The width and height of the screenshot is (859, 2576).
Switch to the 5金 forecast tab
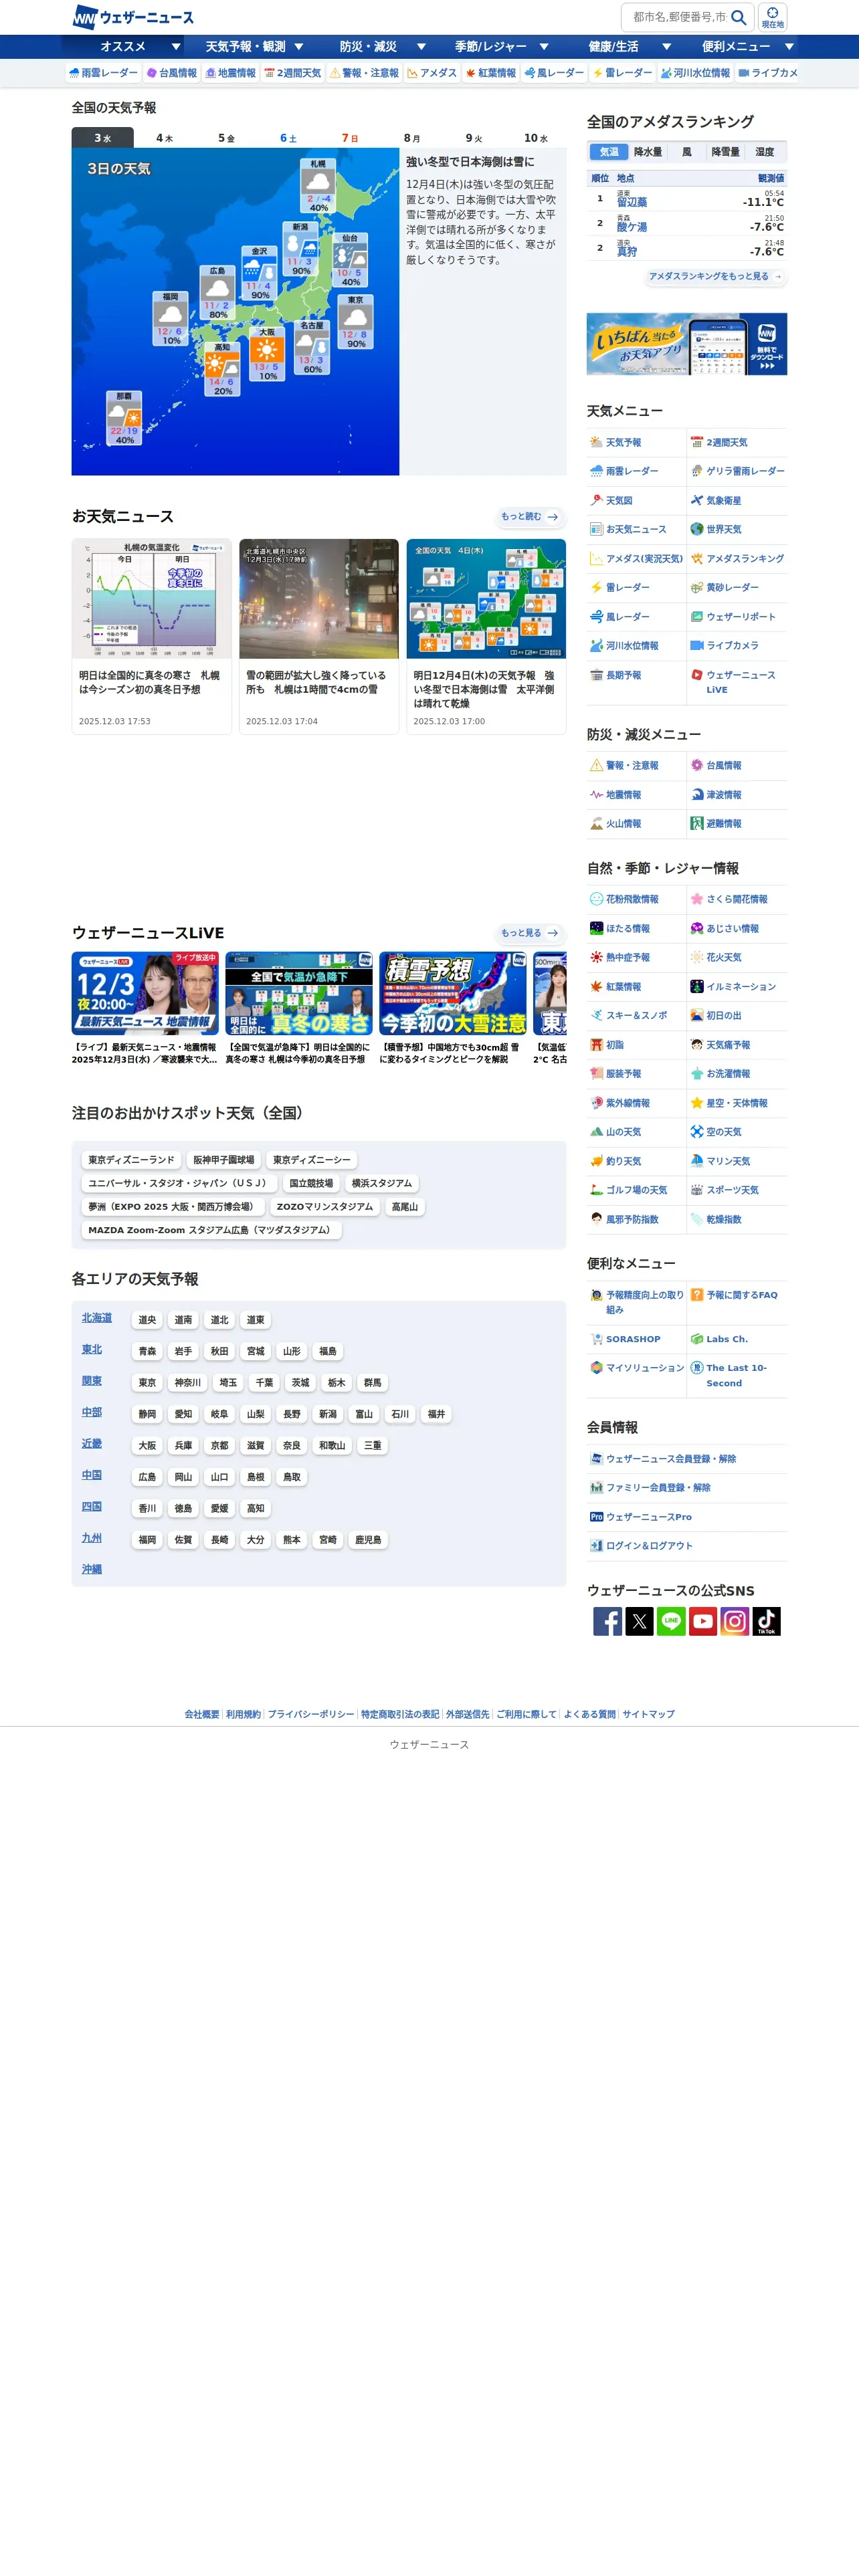[x=226, y=138]
